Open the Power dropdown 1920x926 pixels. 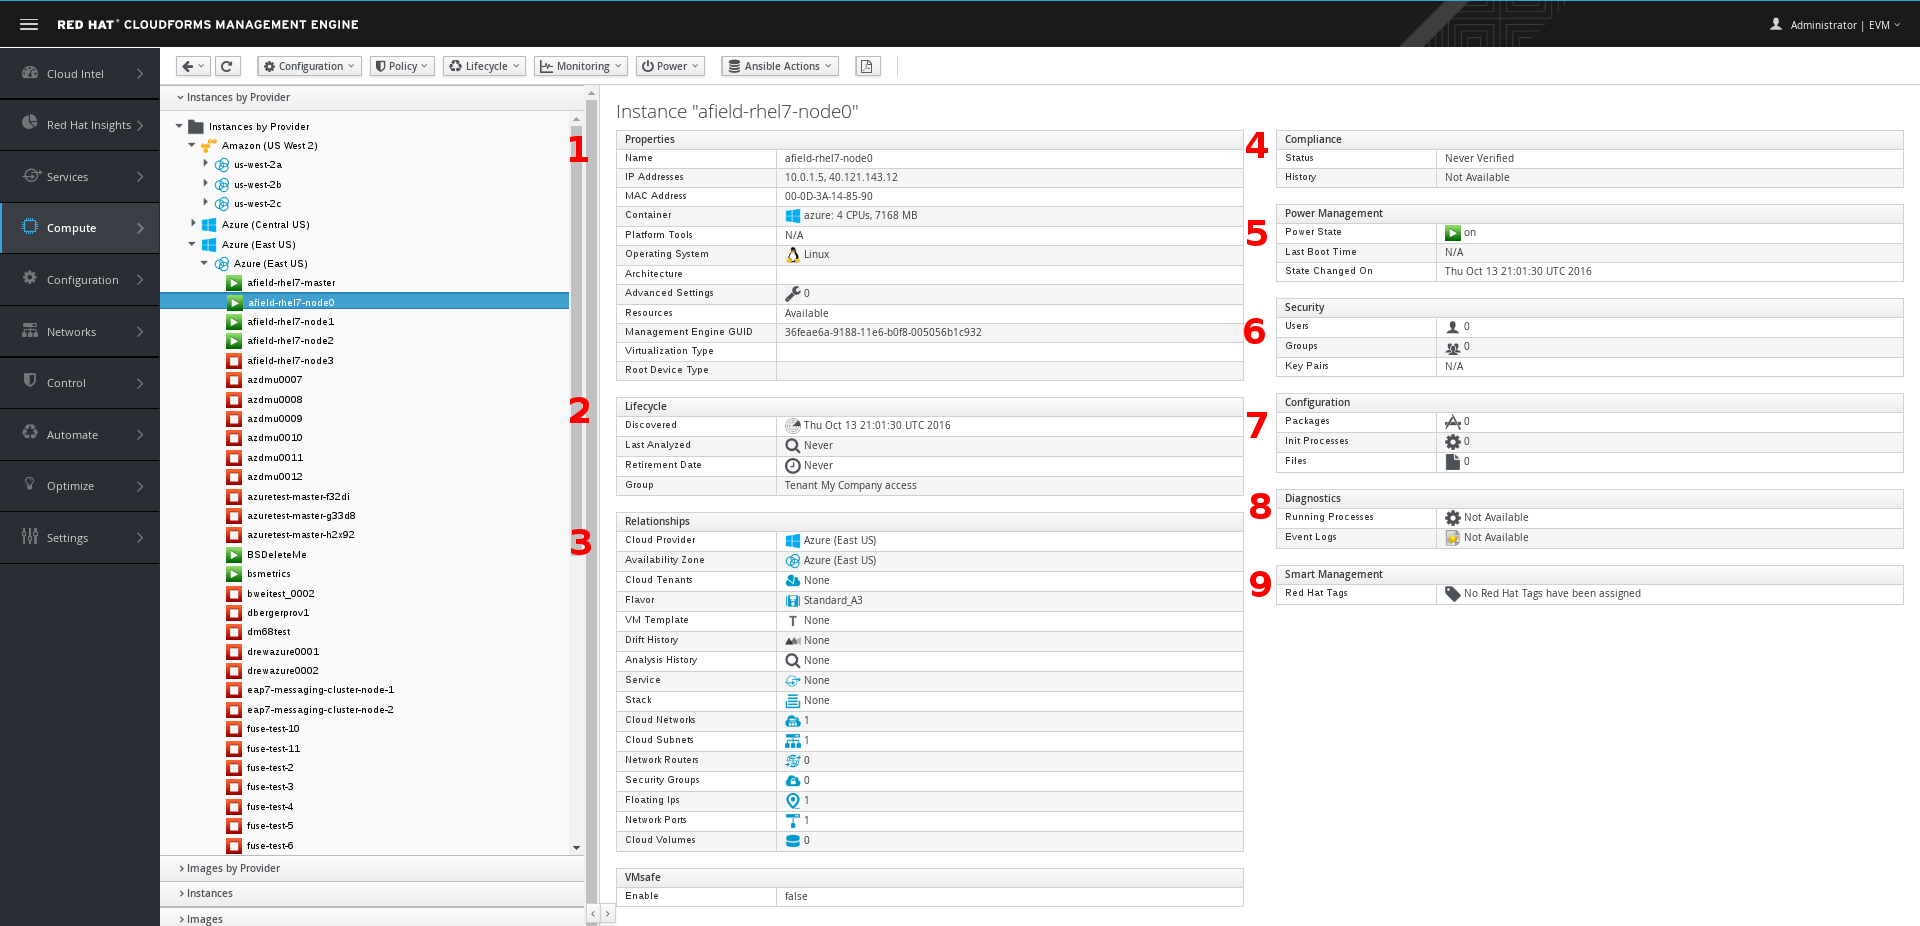(x=670, y=66)
